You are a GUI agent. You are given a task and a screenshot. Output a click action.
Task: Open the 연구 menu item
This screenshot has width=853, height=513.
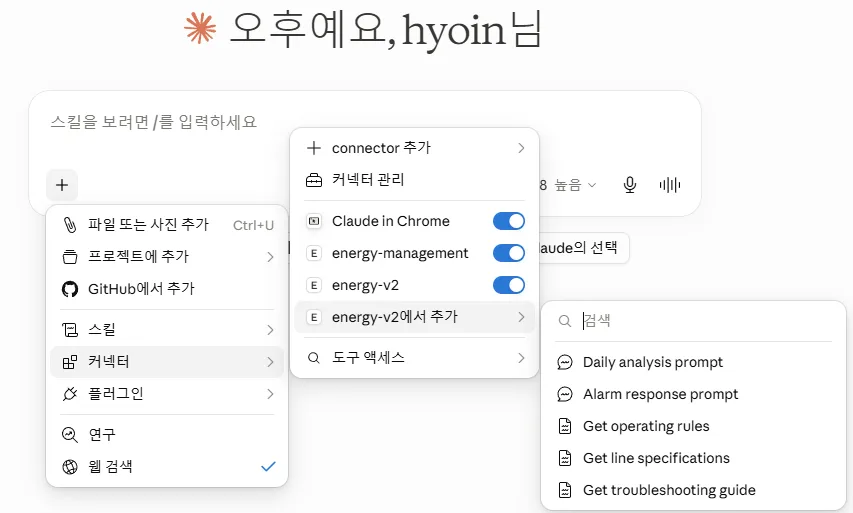[167, 435]
